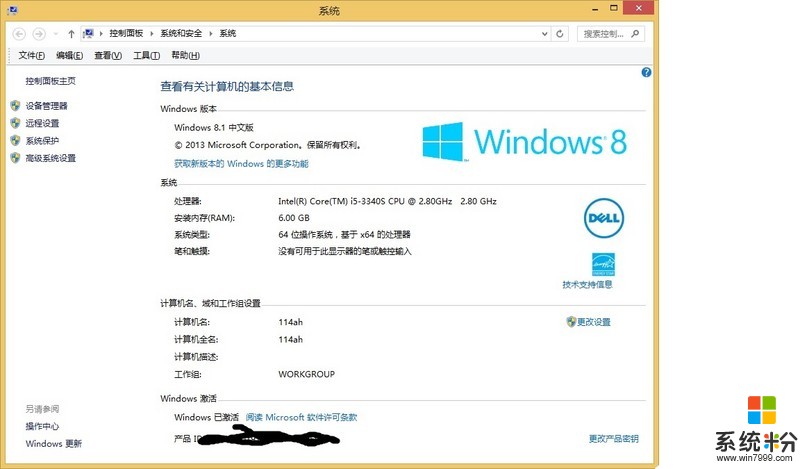Viewport: 800px width, 469px height.
Task: Open the recent locations dropdown arrow
Action: point(56,34)
